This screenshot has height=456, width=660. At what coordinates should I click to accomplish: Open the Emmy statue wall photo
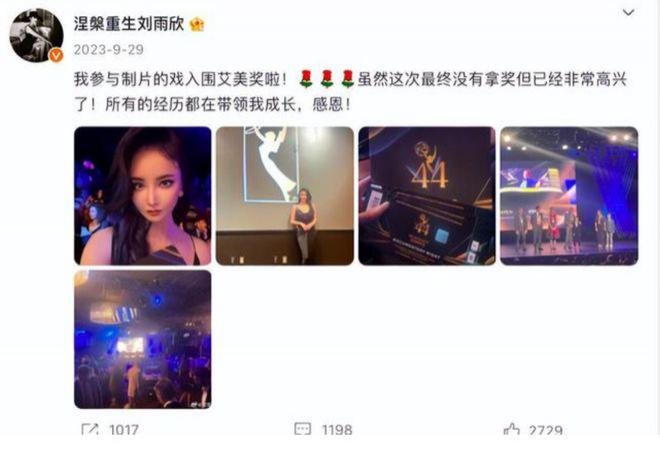click(285, 196)
